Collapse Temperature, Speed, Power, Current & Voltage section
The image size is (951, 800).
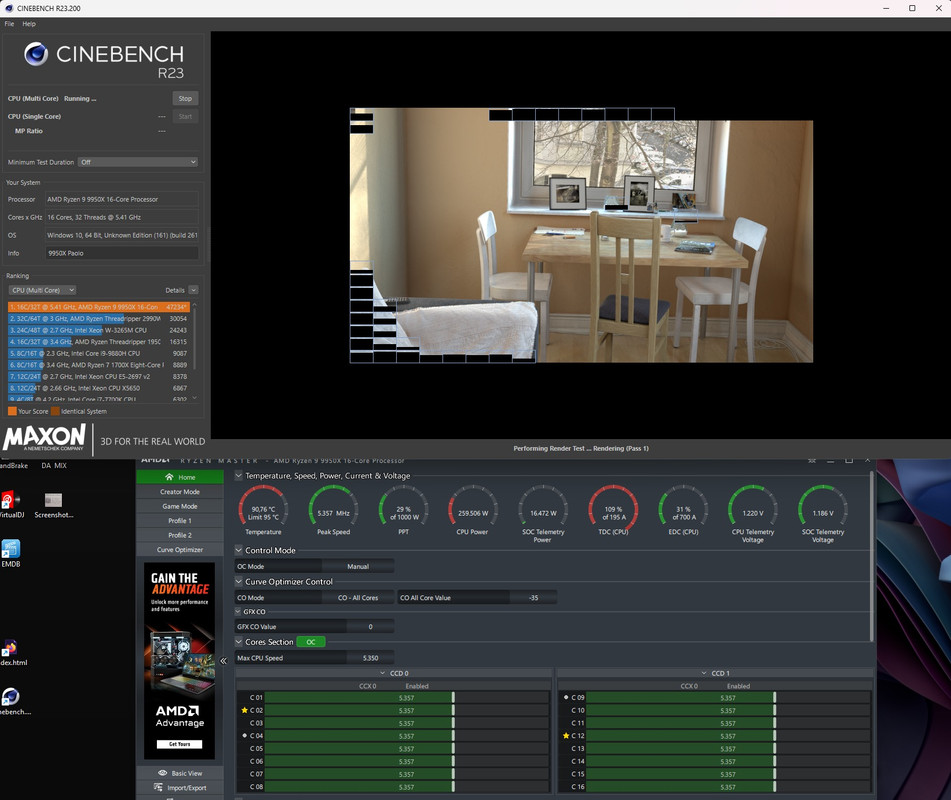[239, 476]
